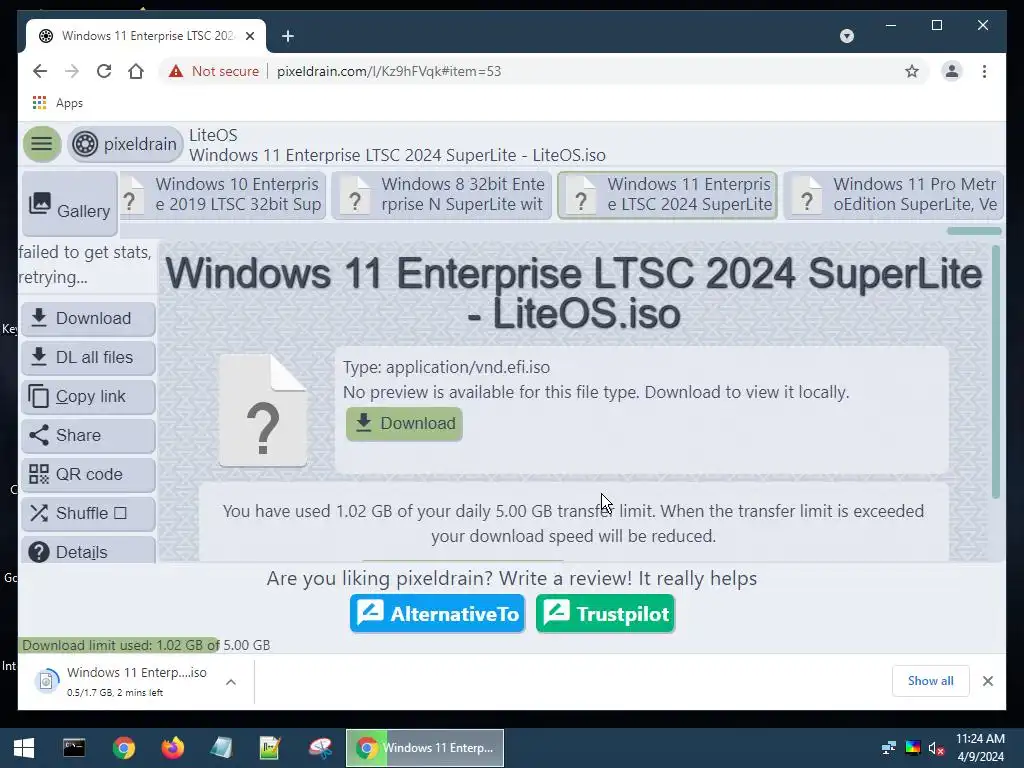Screen dimensions: 1024x768
Task: Minimize the Chrome window
Action: point(891,25)
